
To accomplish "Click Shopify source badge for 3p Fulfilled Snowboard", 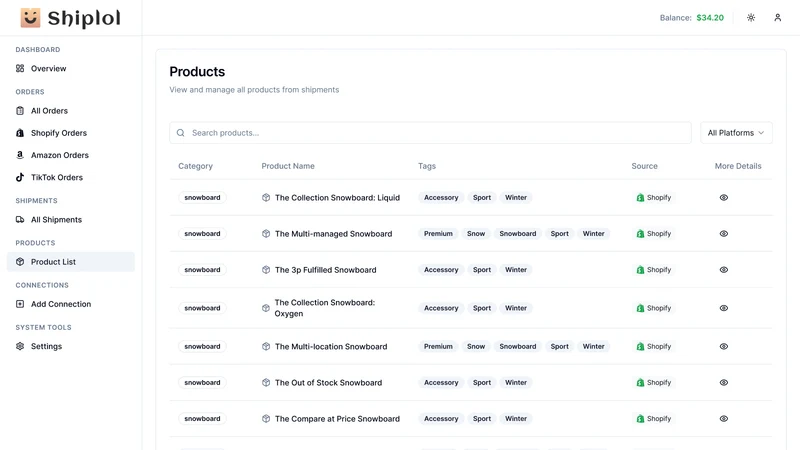I will 654,270.
